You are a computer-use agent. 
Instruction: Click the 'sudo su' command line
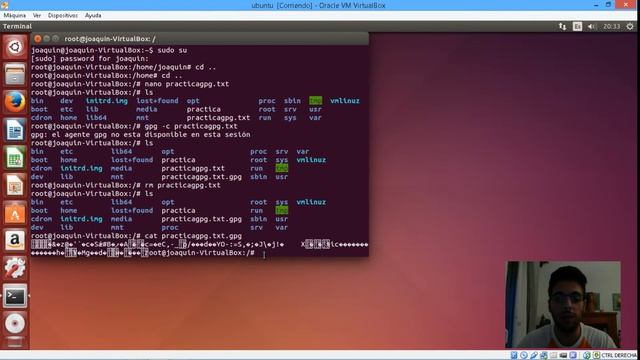(x=109, y=50)
